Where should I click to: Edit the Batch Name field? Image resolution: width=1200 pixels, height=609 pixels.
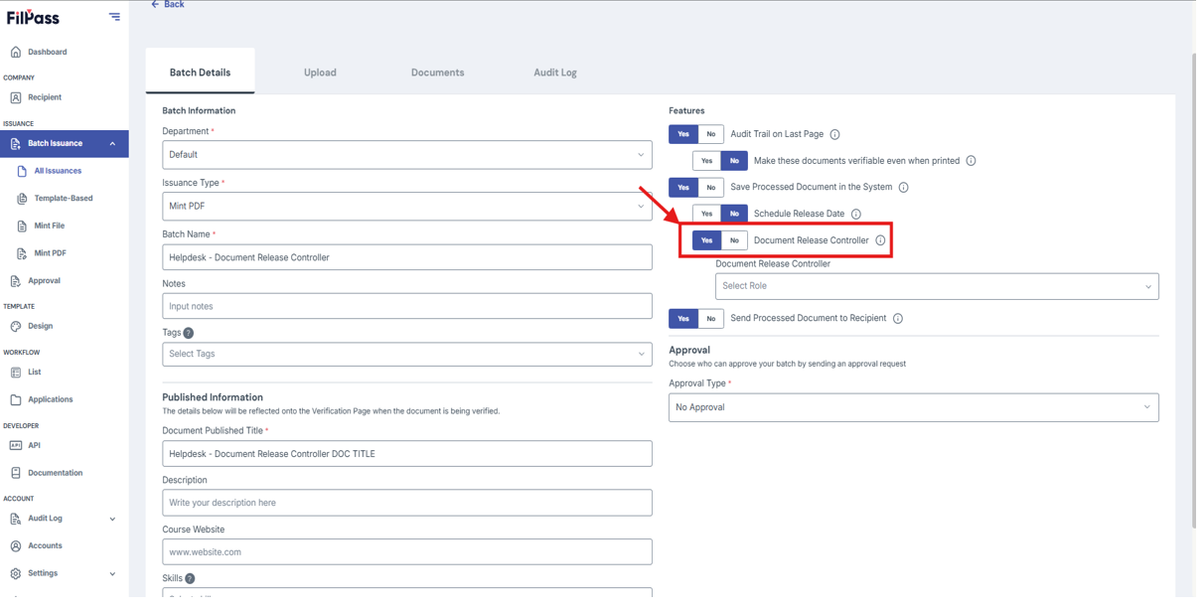(x=407, y=257)
